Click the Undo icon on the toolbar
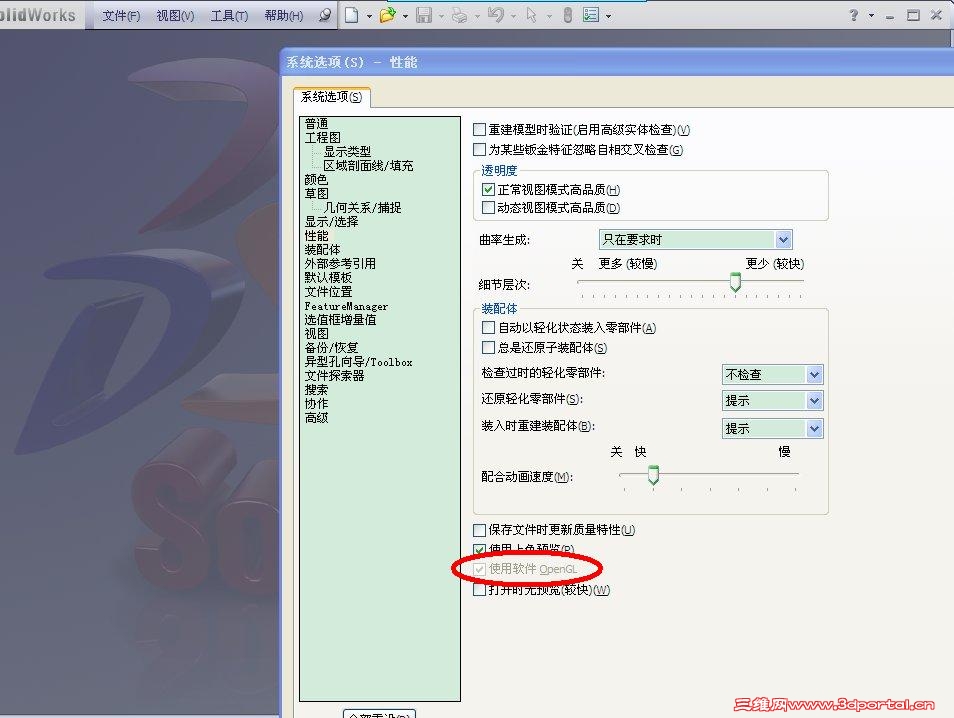Screen dimensions: 954x718 tap(497, 15)
